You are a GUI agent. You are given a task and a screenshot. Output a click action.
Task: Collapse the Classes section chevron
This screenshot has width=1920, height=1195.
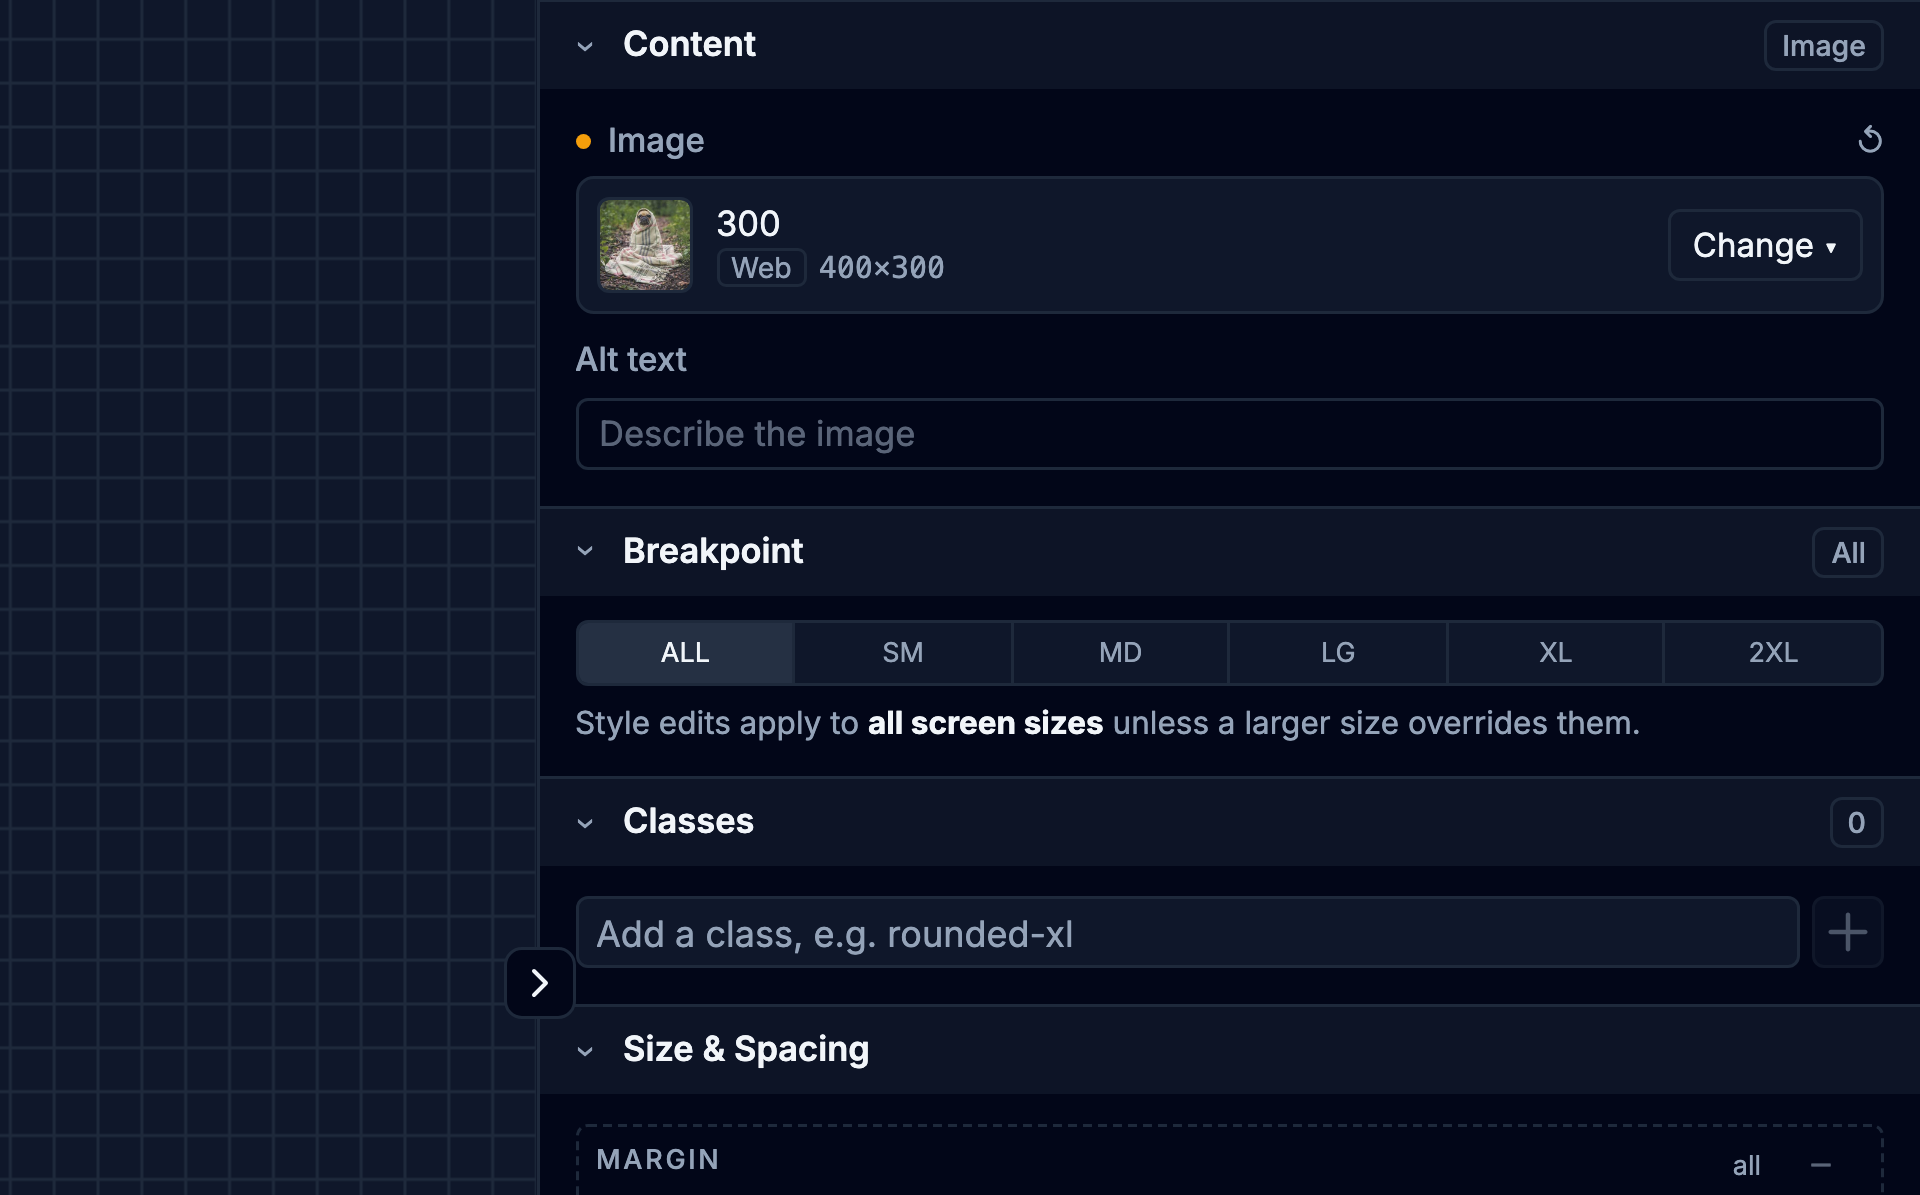pyautogui.click(x=585, y=823)
